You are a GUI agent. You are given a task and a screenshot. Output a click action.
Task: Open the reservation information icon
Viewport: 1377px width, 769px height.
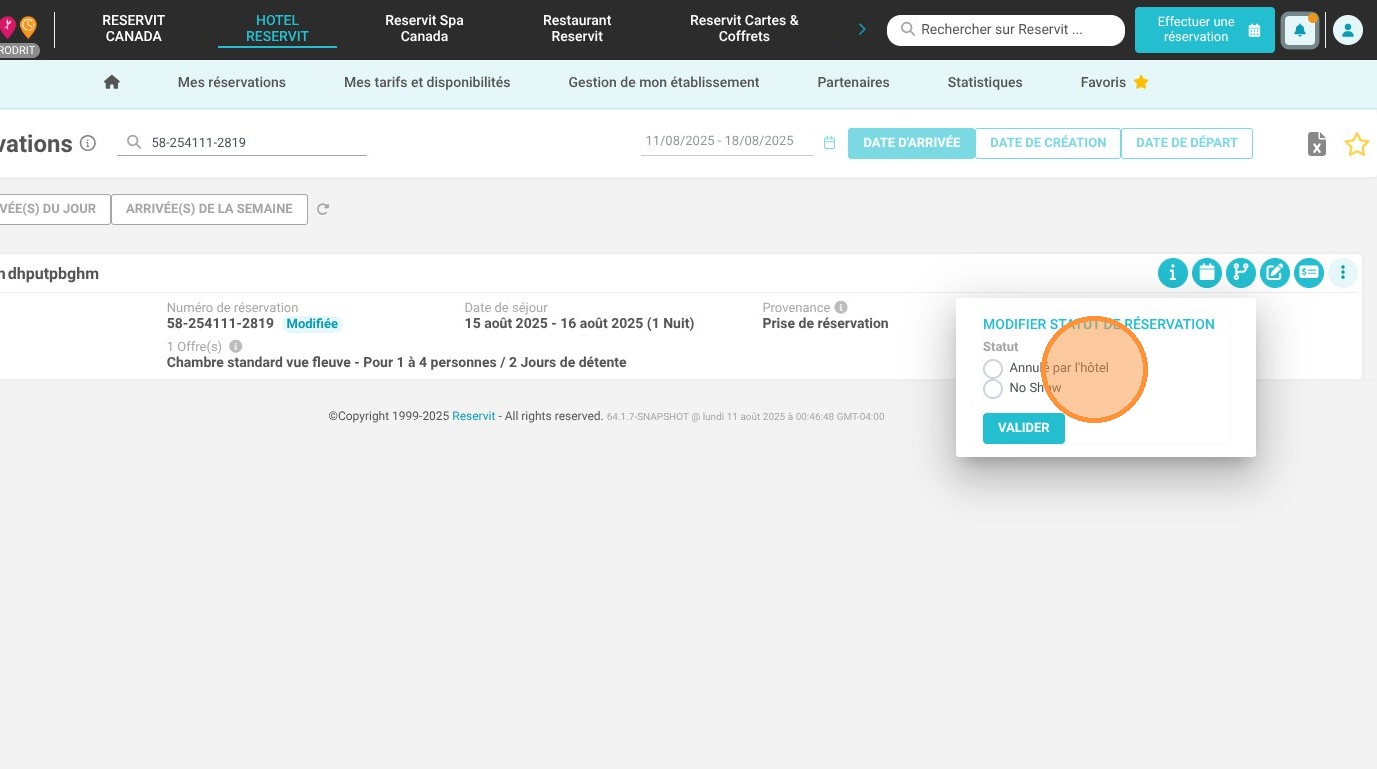[x=1173, y=272]
